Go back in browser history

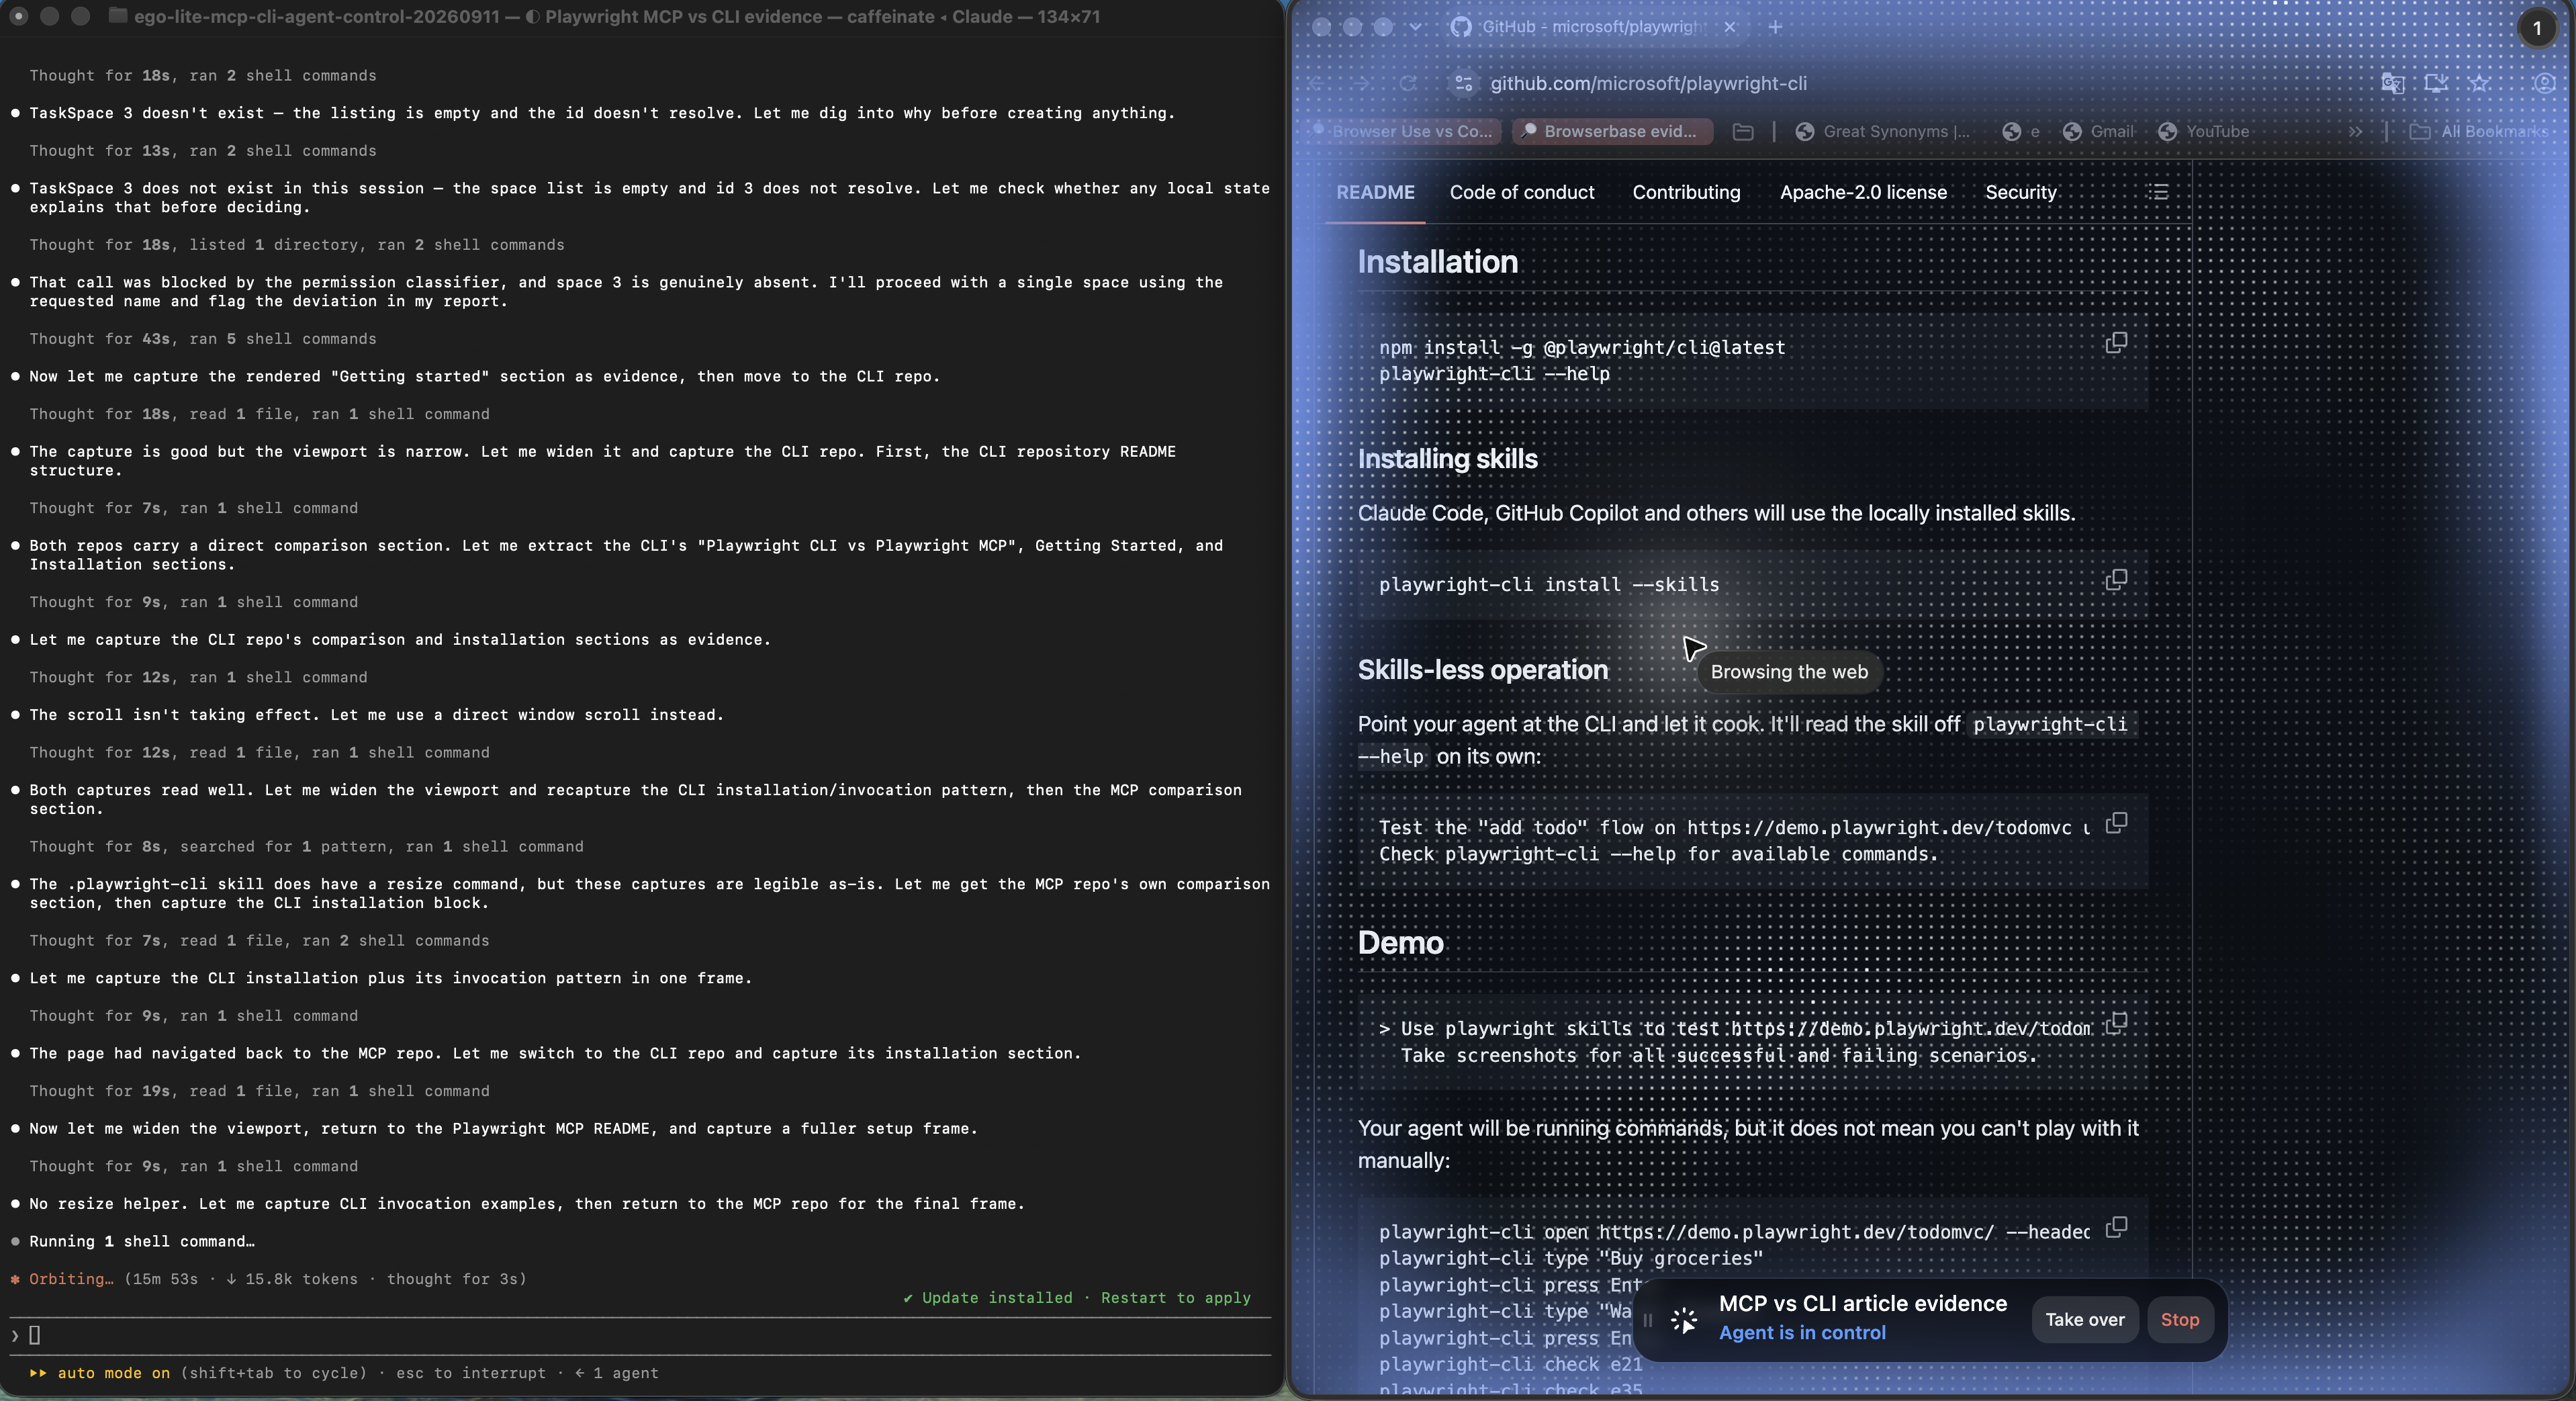coord(1318,84)
